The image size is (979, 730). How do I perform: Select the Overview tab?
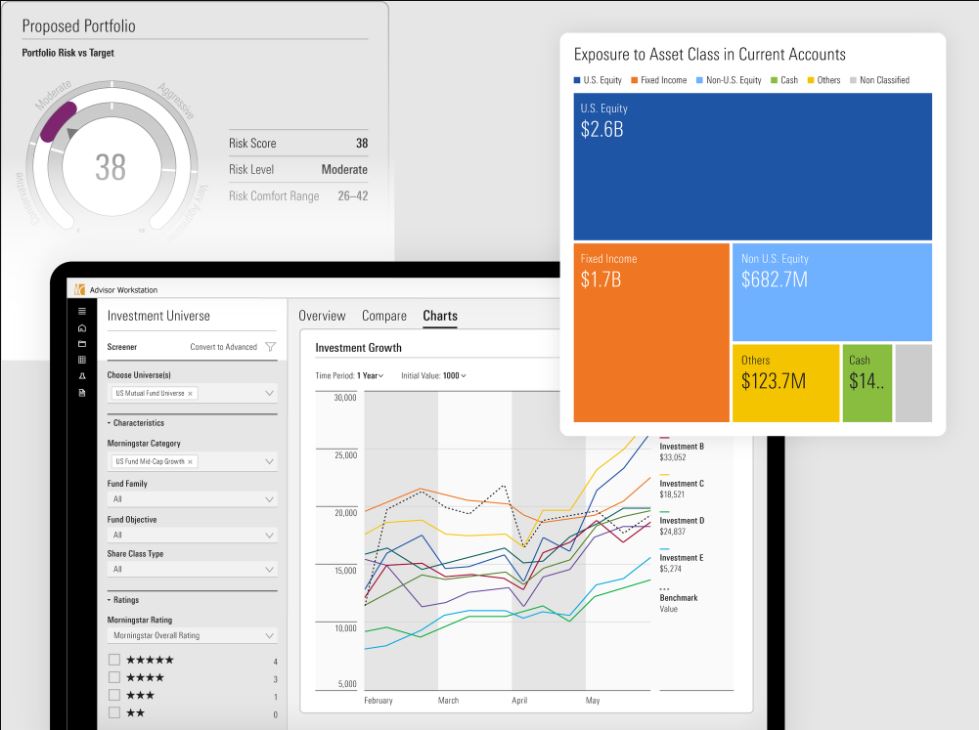point(322,315)
